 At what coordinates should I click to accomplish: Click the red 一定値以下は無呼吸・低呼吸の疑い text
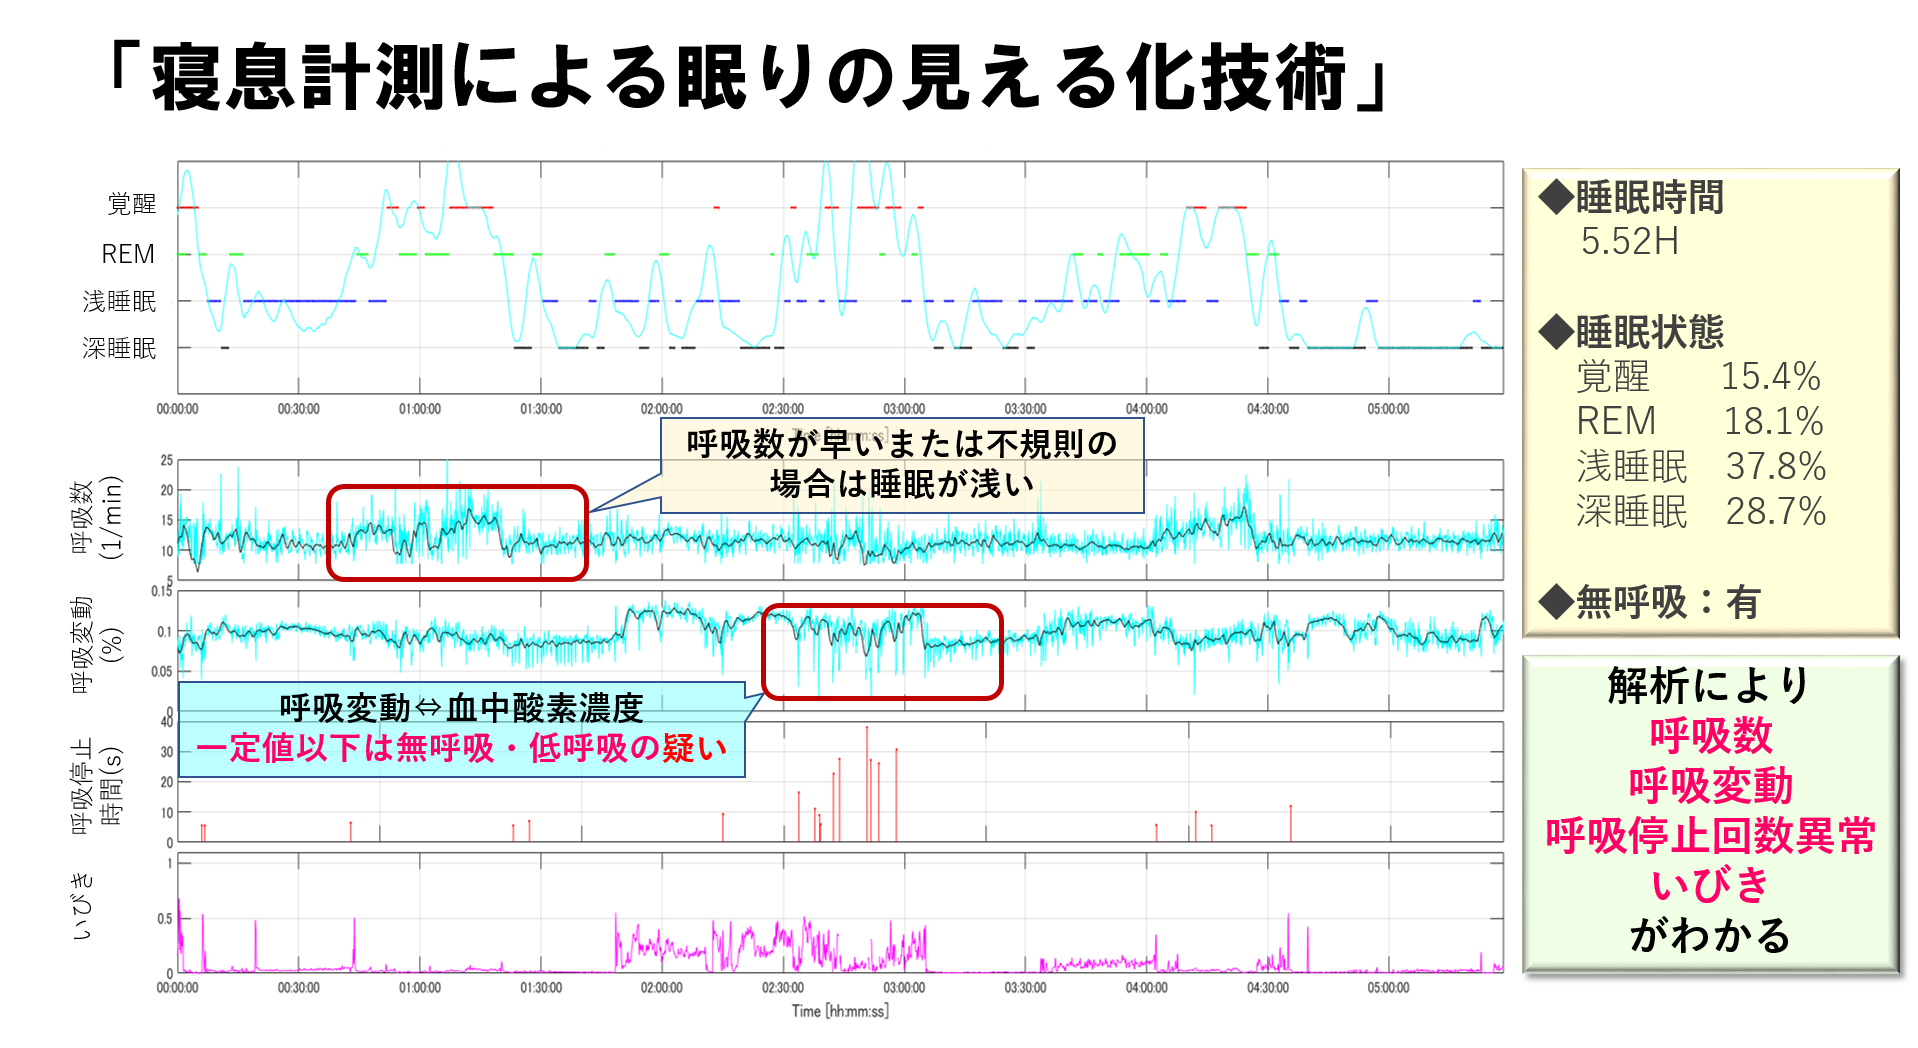[x=461, y=748]
